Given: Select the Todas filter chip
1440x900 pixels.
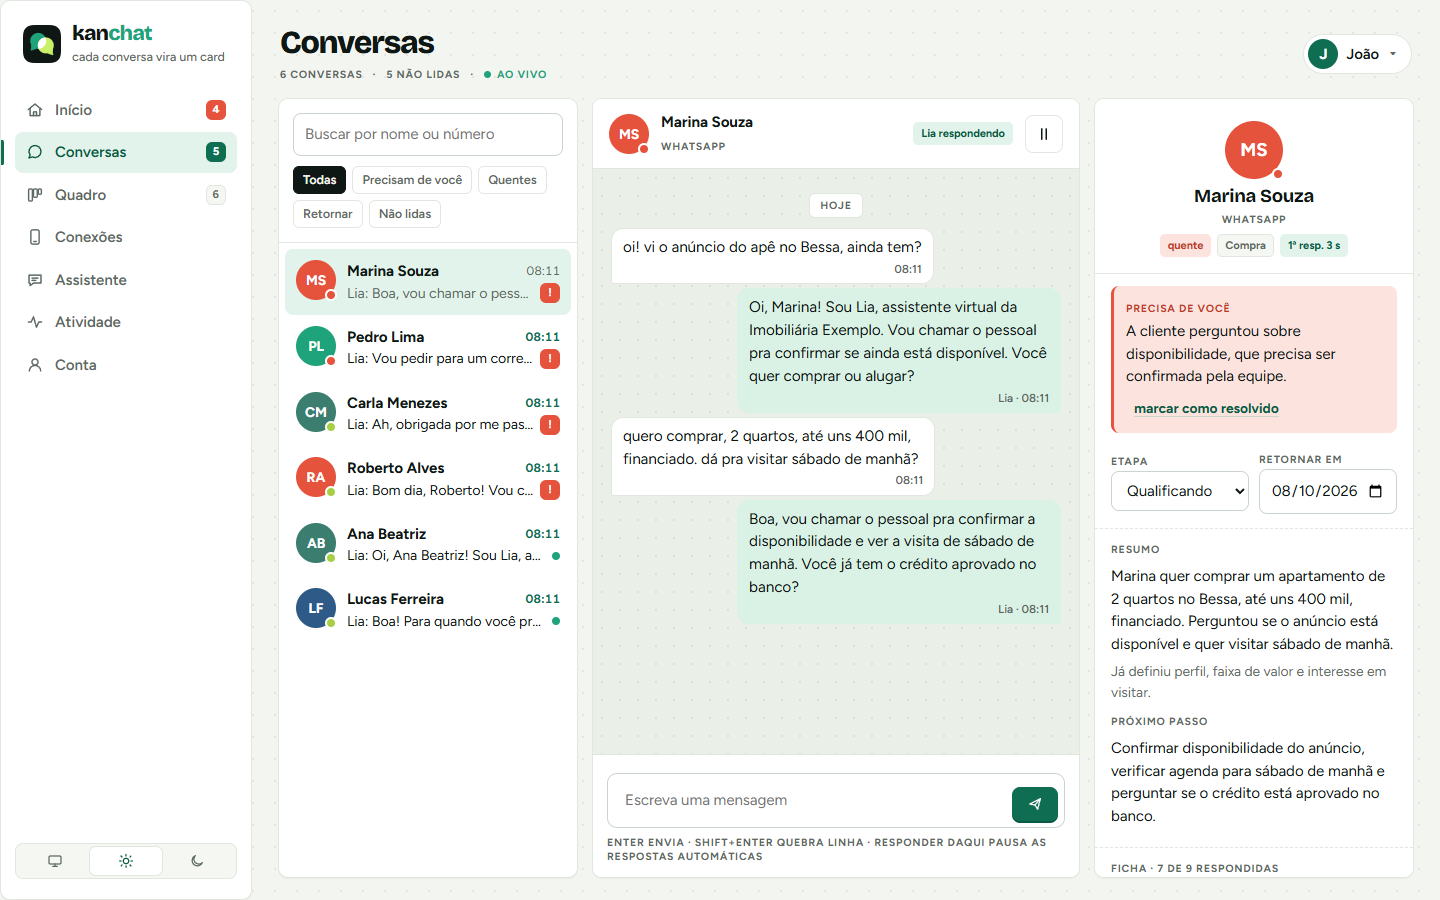Looking at the screenshot, I should click(319, 180).
